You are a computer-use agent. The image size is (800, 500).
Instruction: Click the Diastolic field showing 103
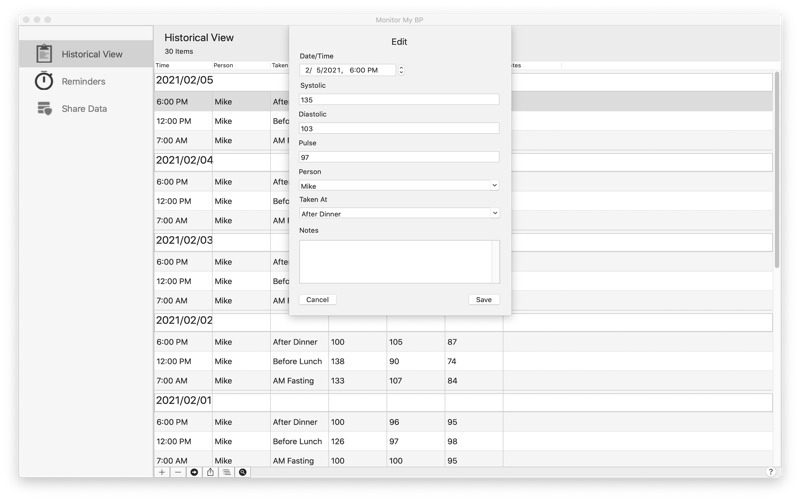[399, 128]
